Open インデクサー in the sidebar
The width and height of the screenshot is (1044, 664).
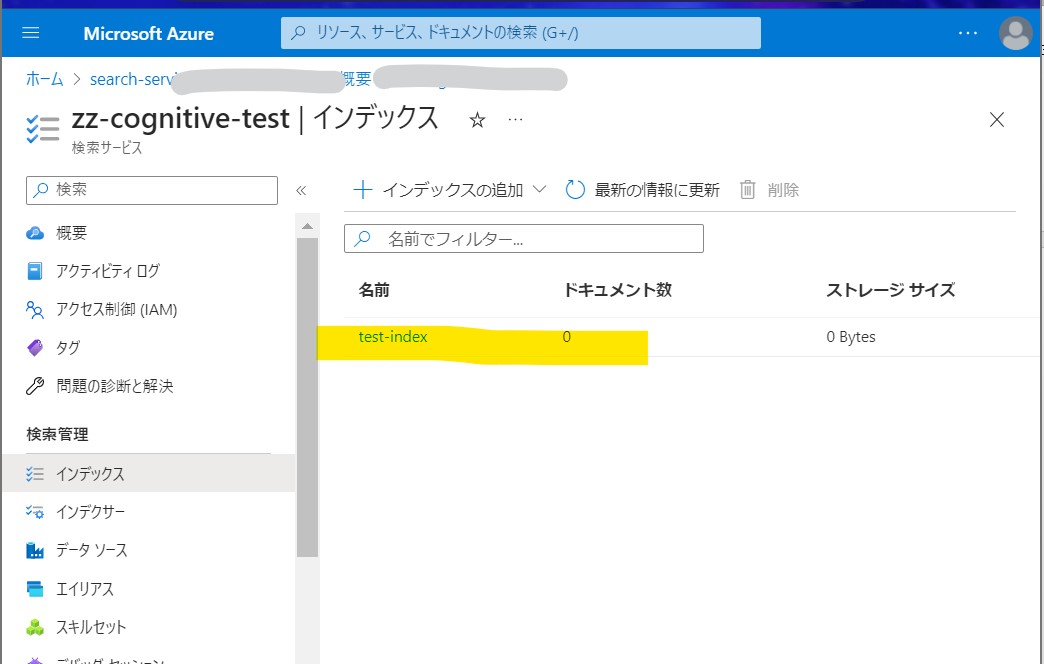click(91, 511)
